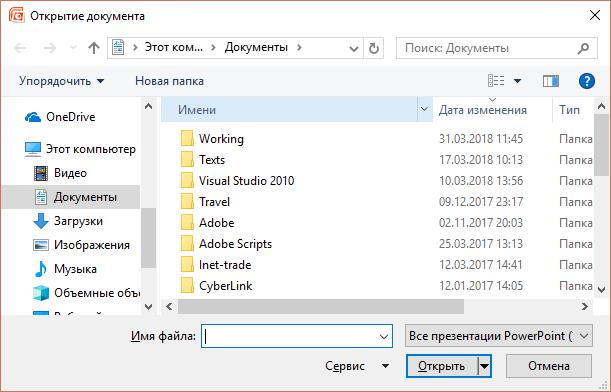Image resolution: width=611 pixels, height=392 pixels.
Task: Click the file list horizontal scrollbar thumb
Action: pyautogui.click(x=321, y=307)
